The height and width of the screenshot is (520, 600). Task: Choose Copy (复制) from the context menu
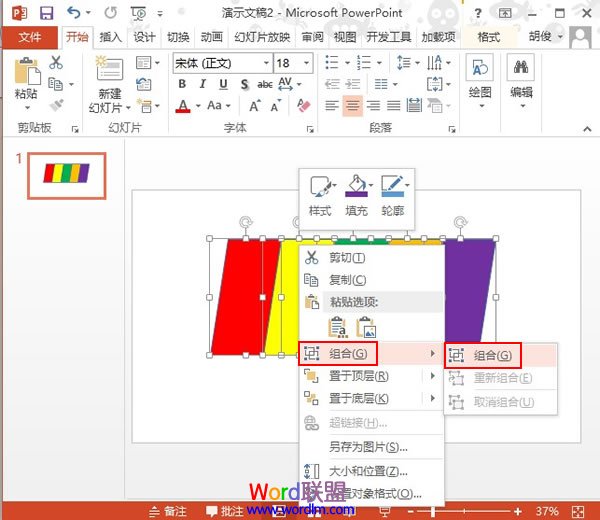click(371, 280)
